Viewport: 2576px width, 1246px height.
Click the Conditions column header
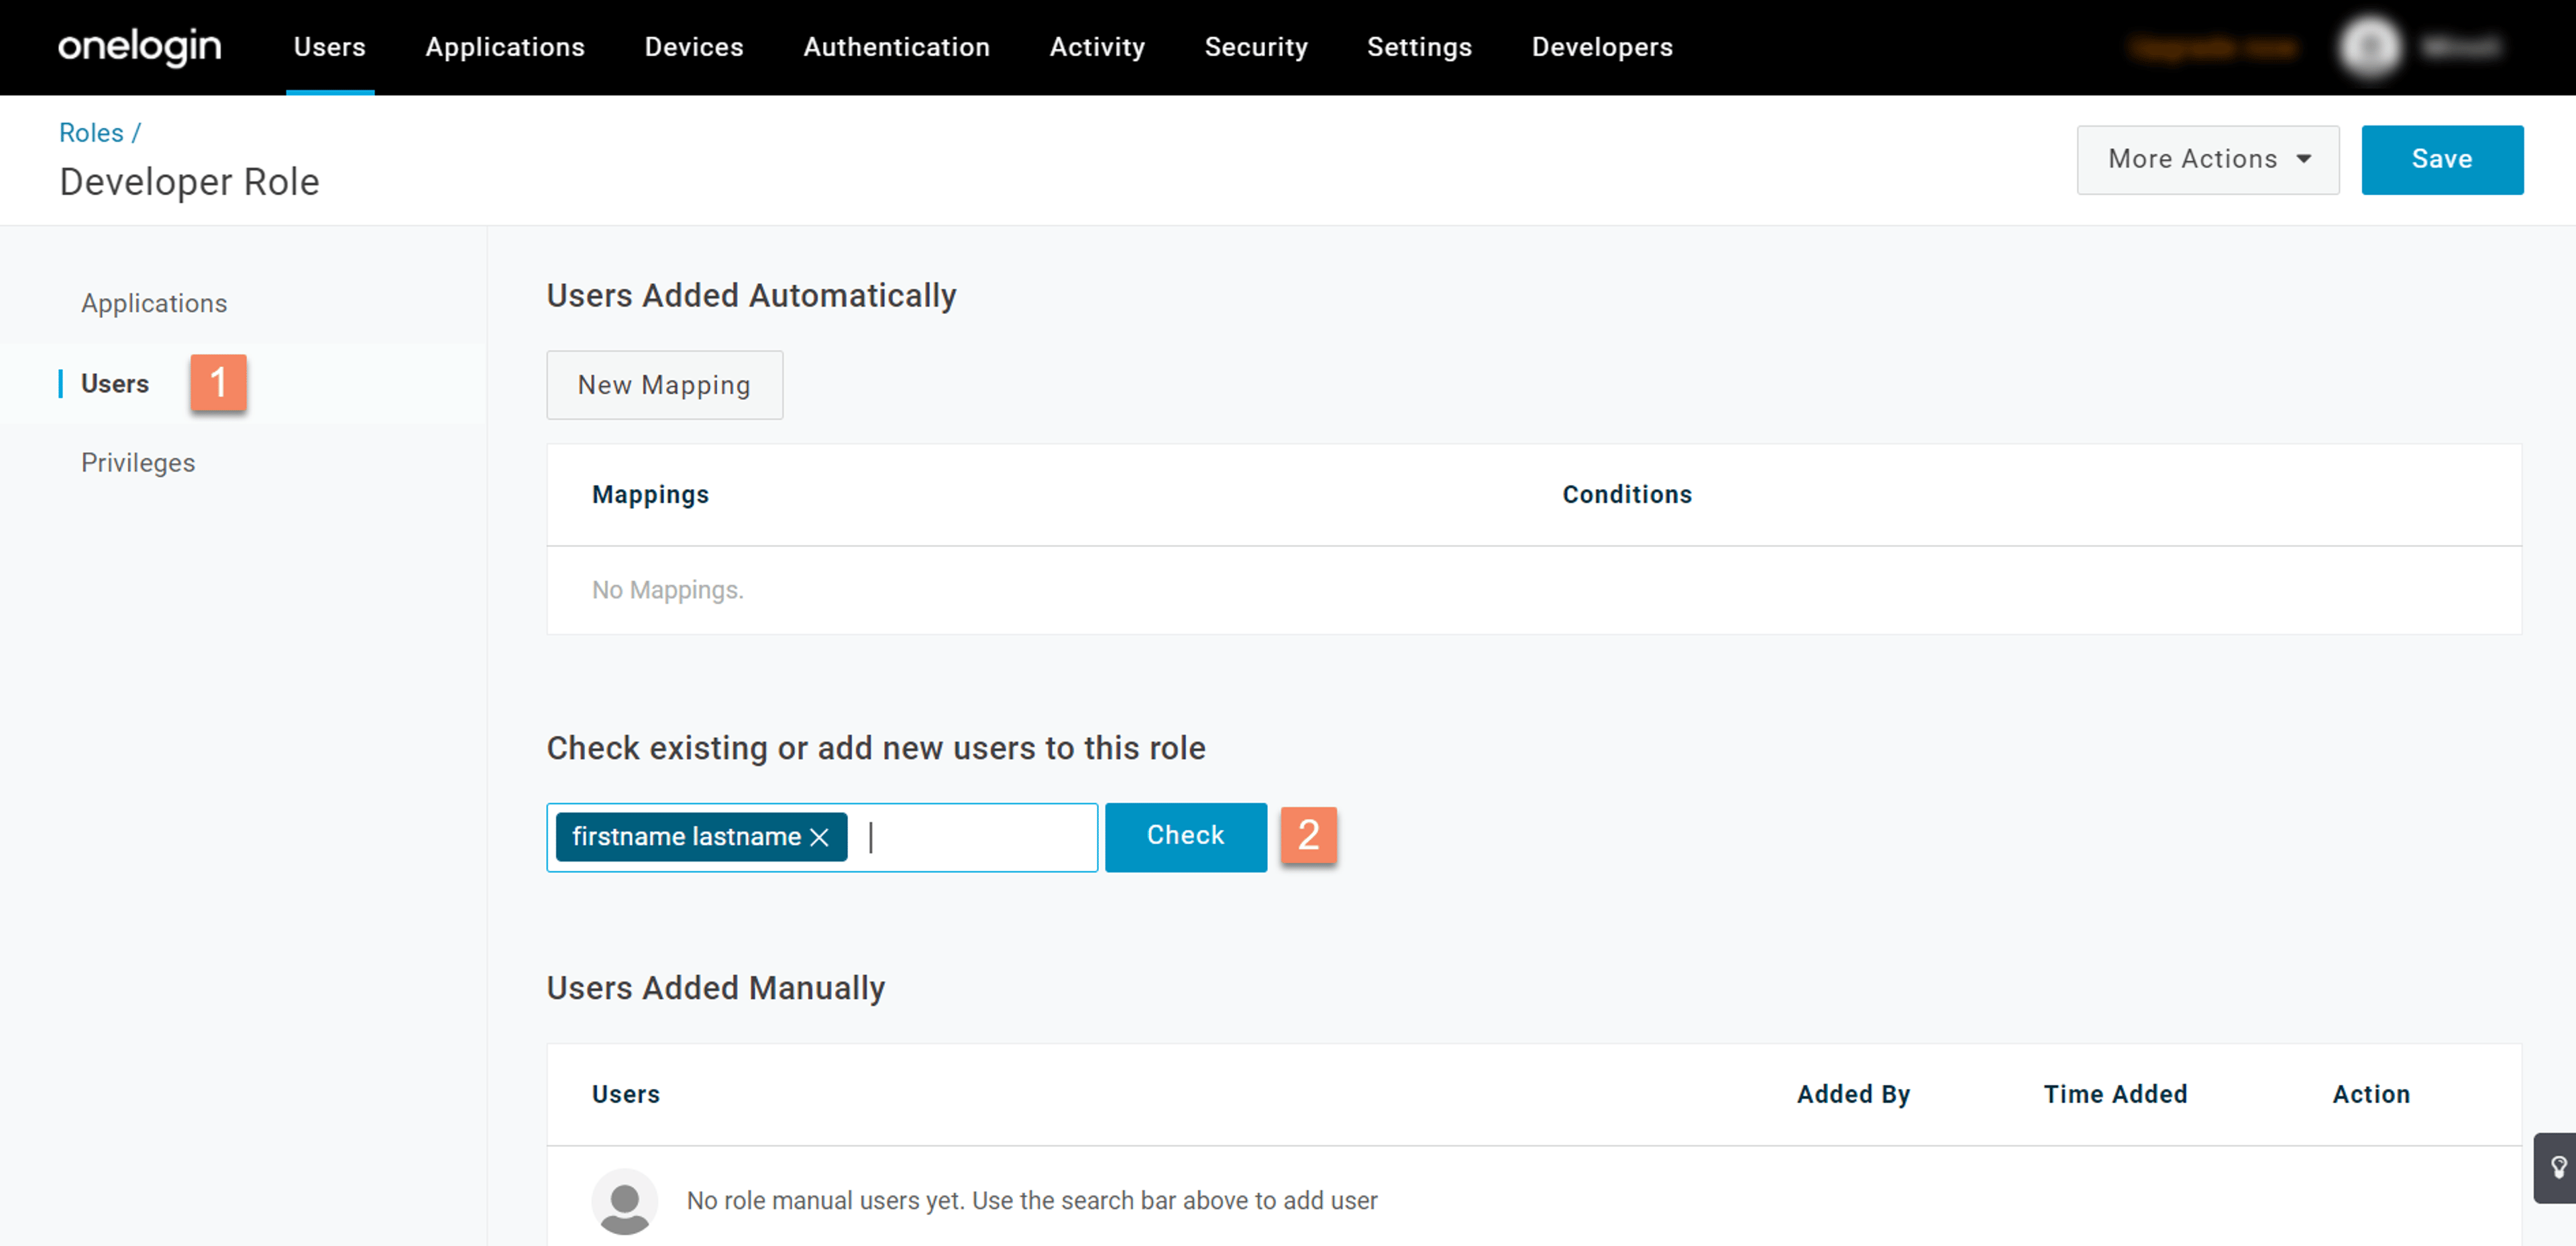pyautogui.click(x=1627, y=494)
